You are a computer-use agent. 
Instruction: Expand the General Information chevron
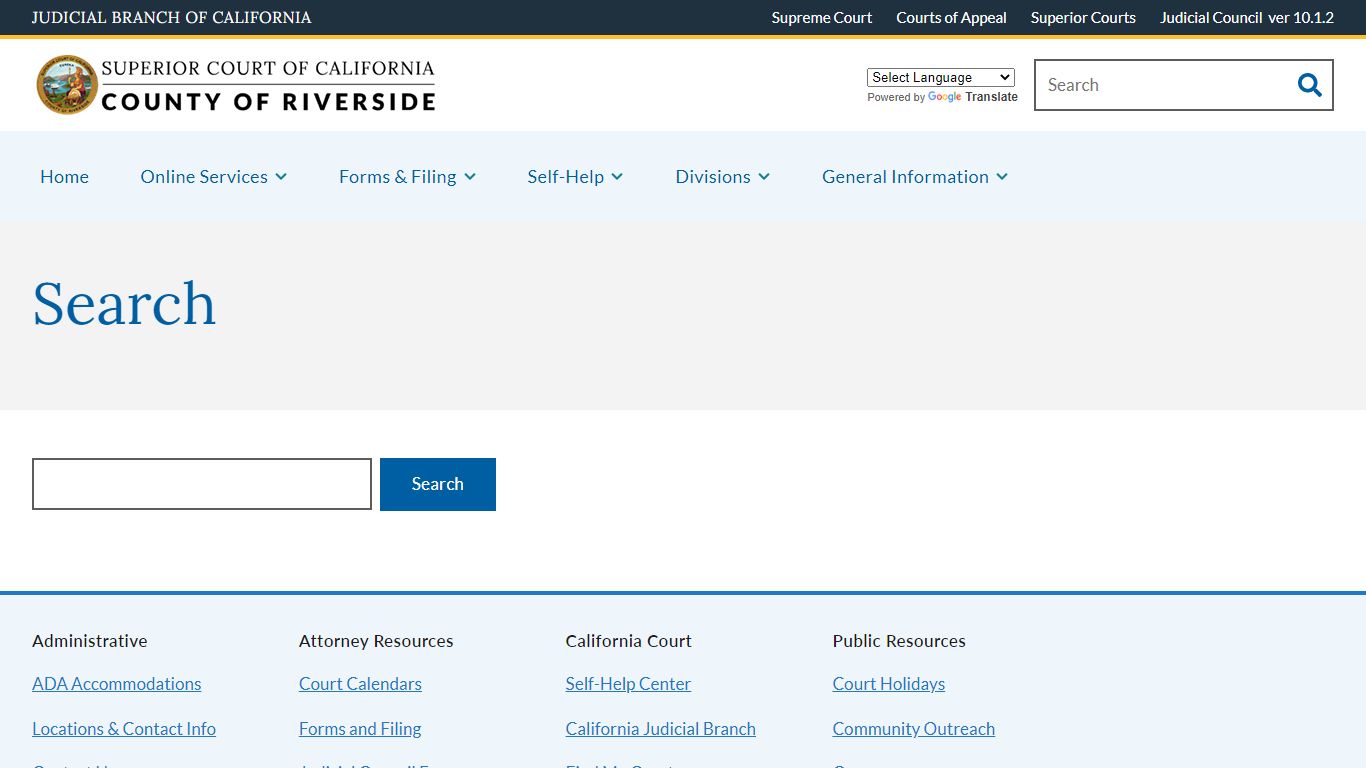(x=1002, y=177)
